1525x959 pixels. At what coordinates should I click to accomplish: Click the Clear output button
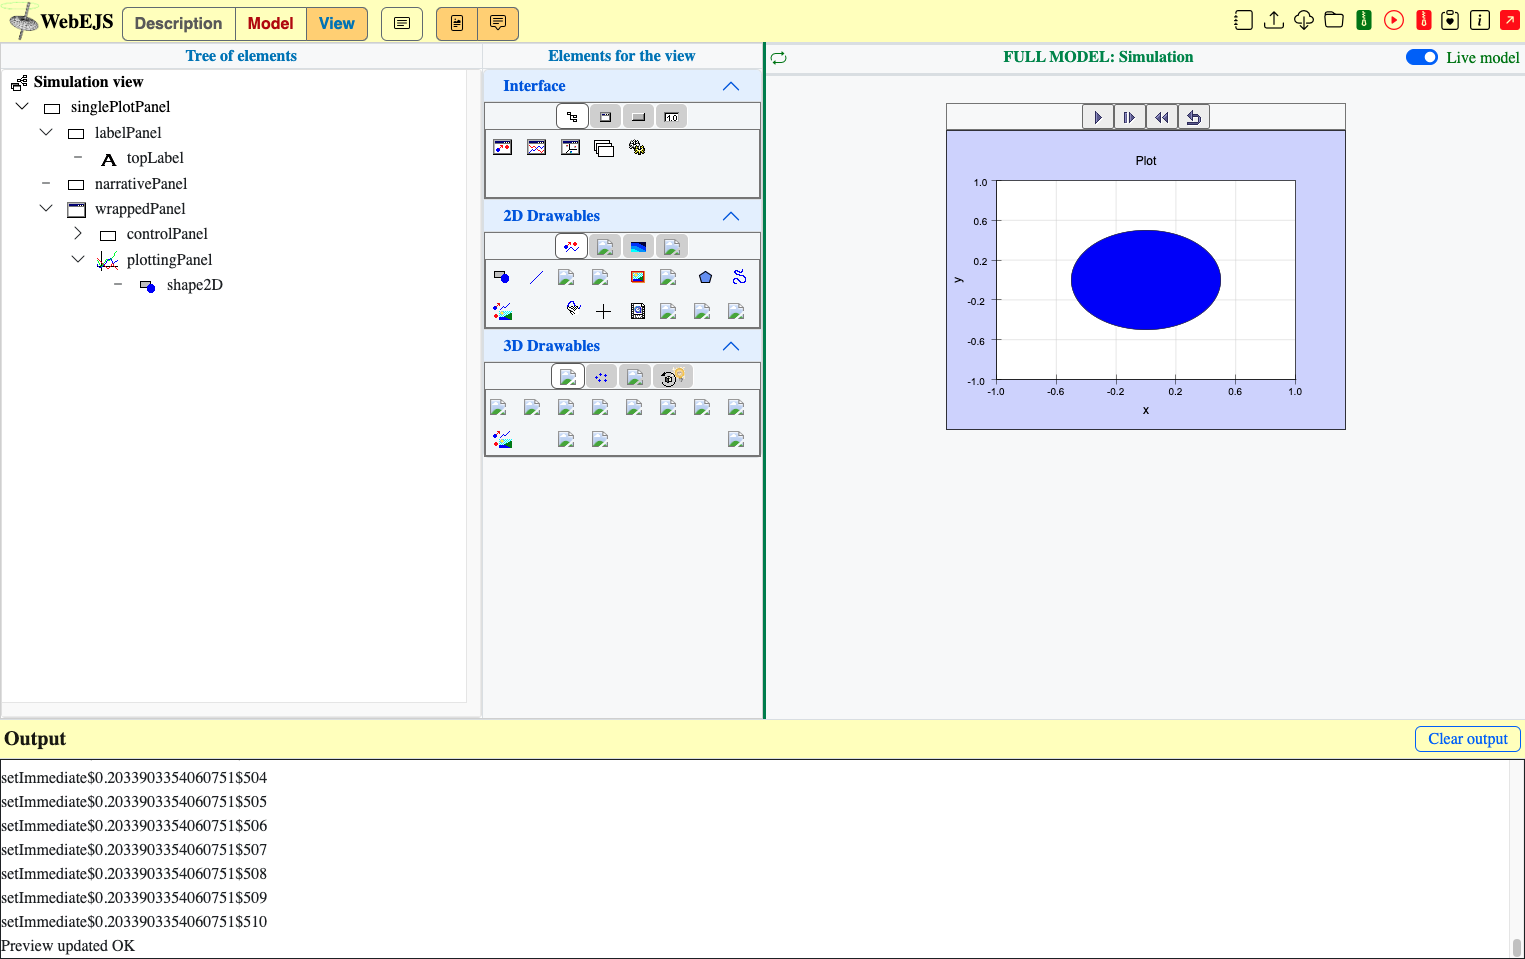click(1467, 739)
